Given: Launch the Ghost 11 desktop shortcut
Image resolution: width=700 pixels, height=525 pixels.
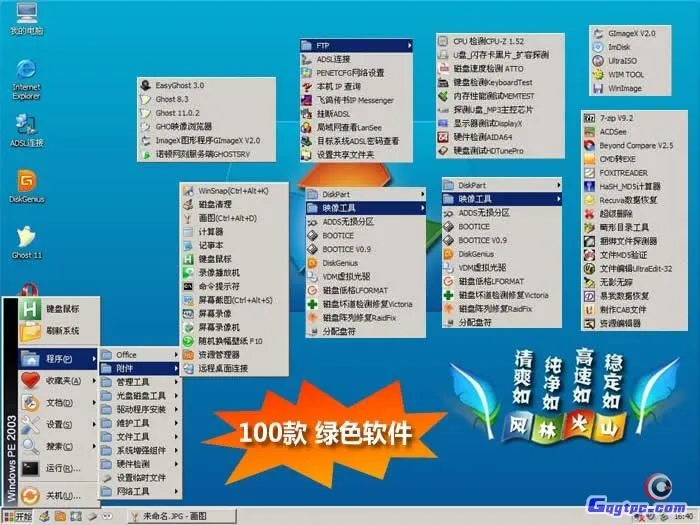Looking at the screenshot, I should (x=26, y=242).
